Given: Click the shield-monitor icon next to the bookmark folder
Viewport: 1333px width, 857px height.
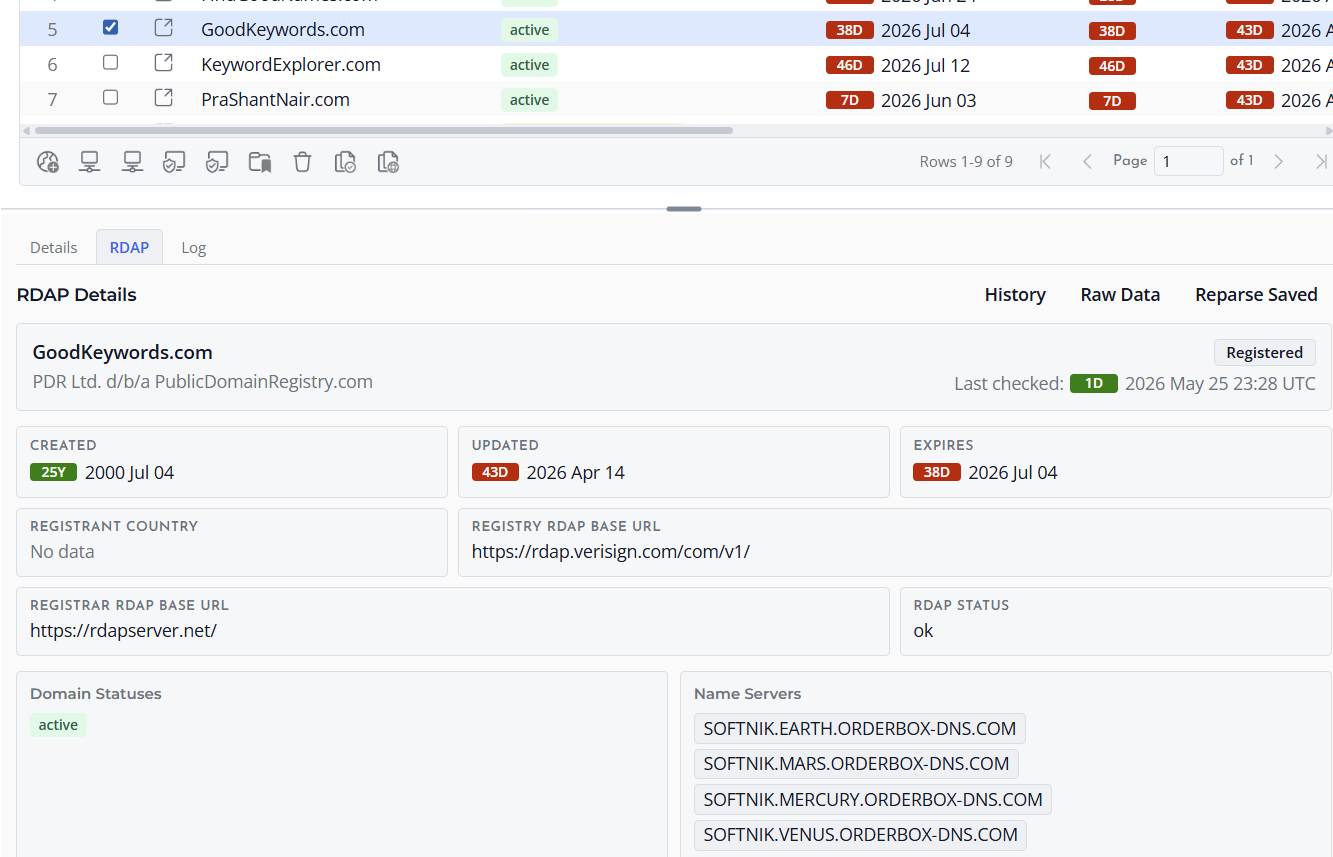Looking at the screenshot, I should [x=217, y=162].
